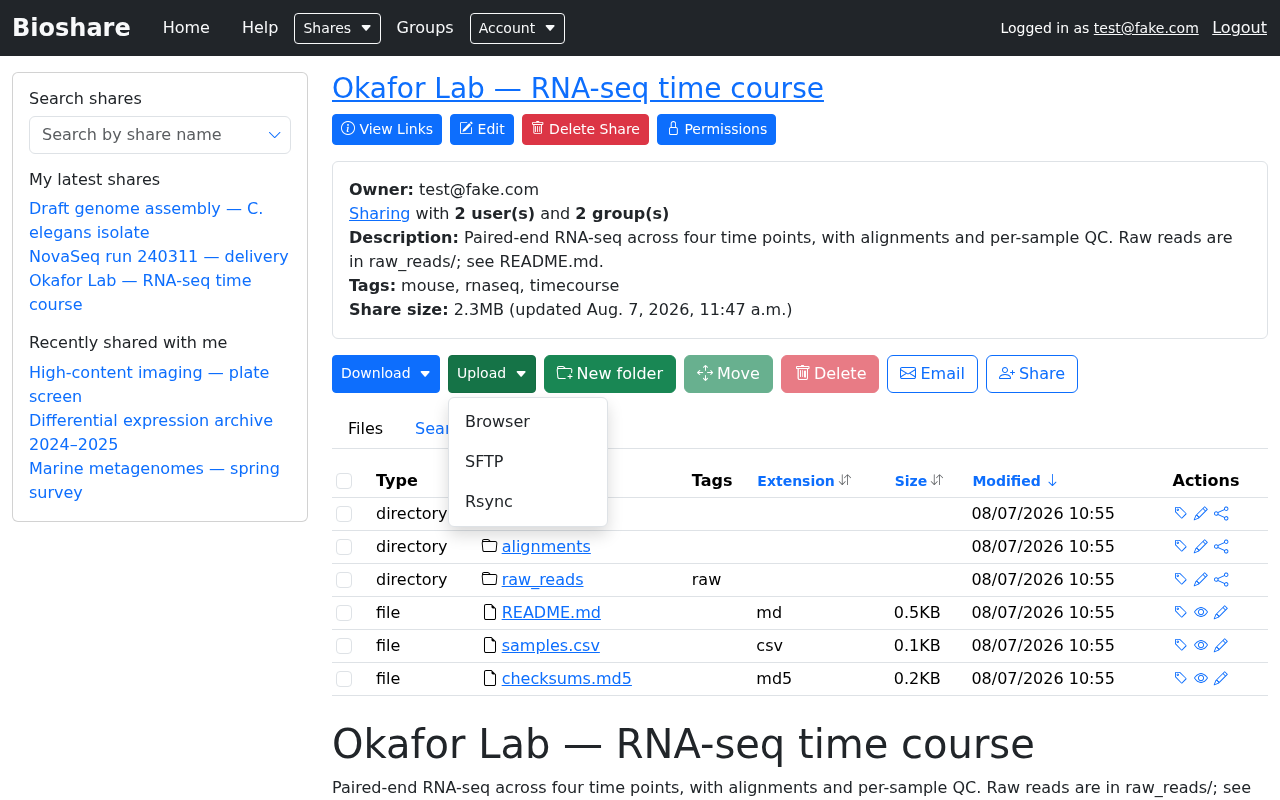Click the Okafor Lab share title link
The image size is (1280, 800).
578,89
